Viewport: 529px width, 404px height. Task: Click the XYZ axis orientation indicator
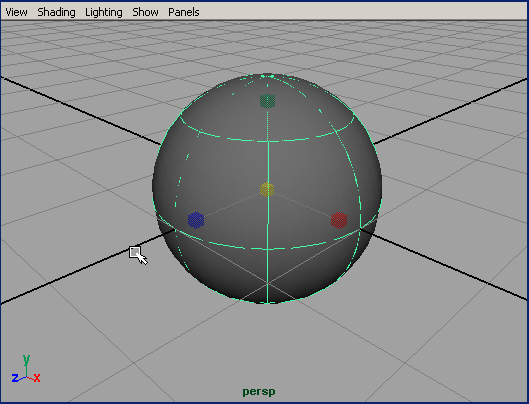26,369
